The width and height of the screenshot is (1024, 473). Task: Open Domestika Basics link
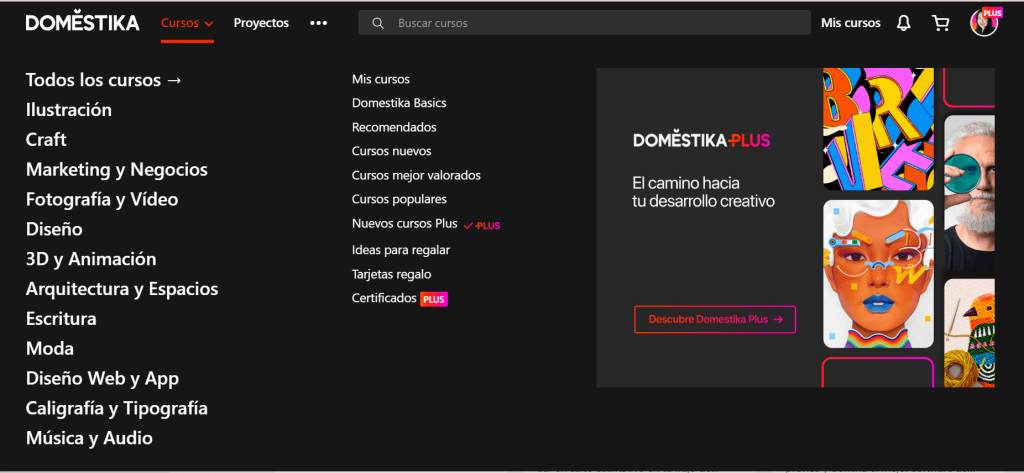tap(399, 103)
